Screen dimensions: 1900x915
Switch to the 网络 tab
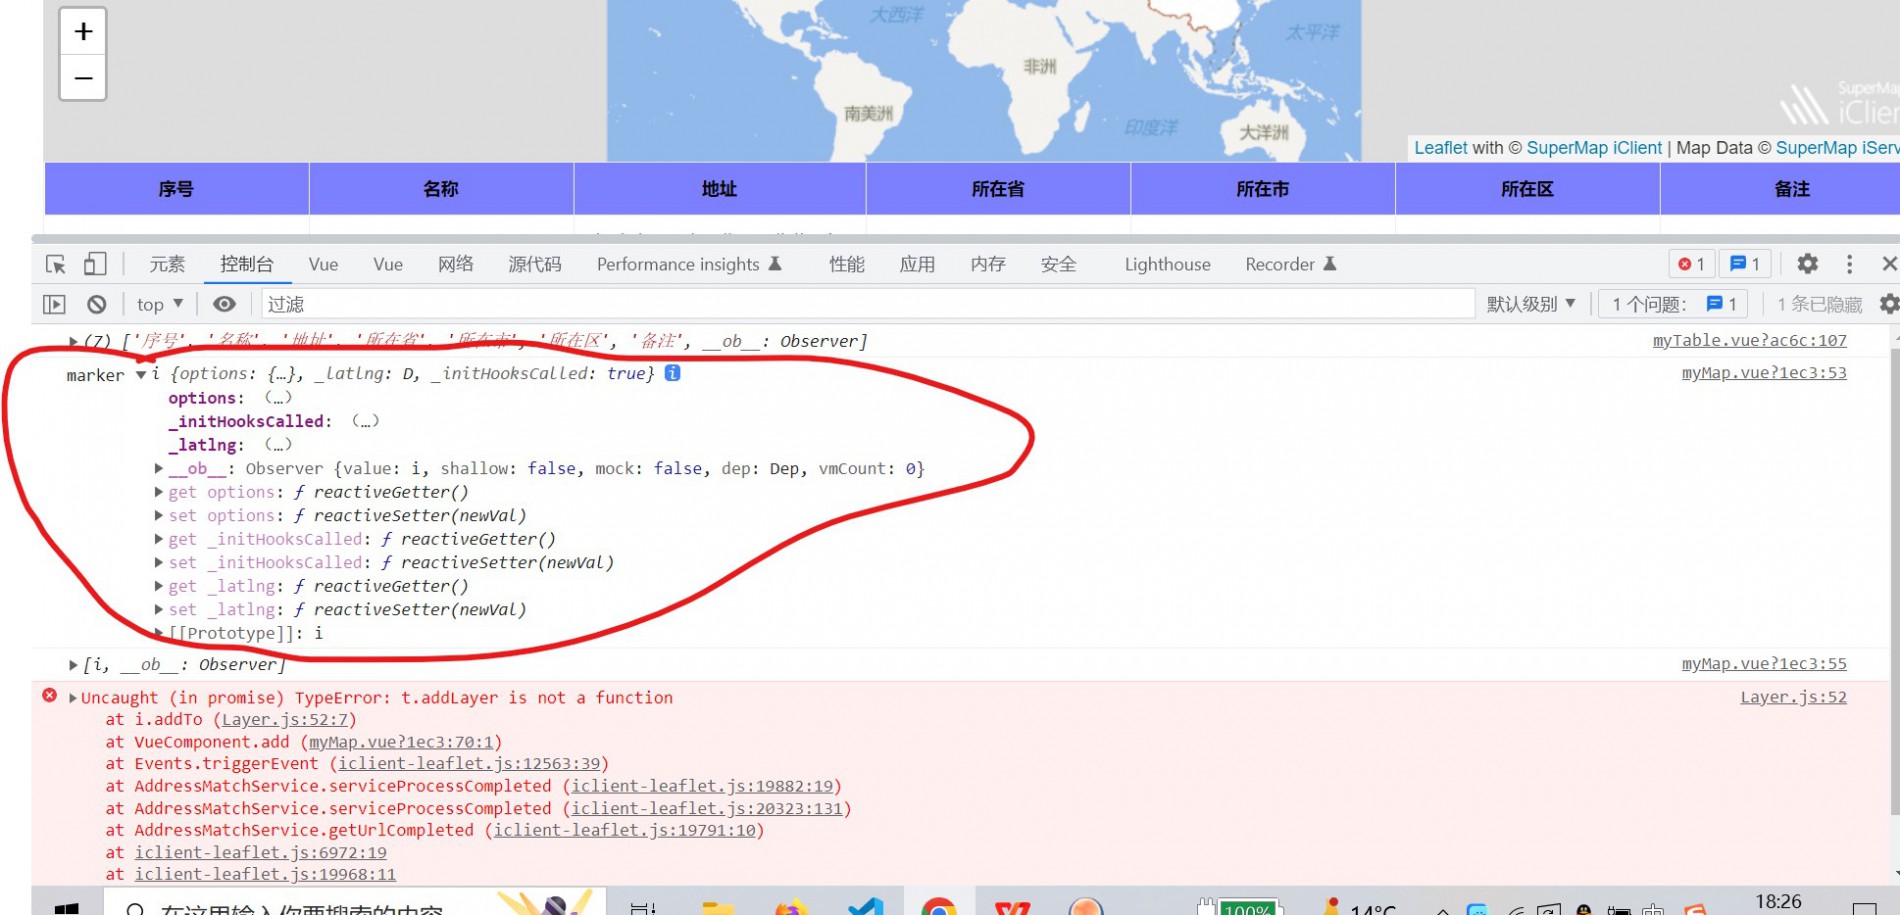pyautogui.click(x=455, y=264)
